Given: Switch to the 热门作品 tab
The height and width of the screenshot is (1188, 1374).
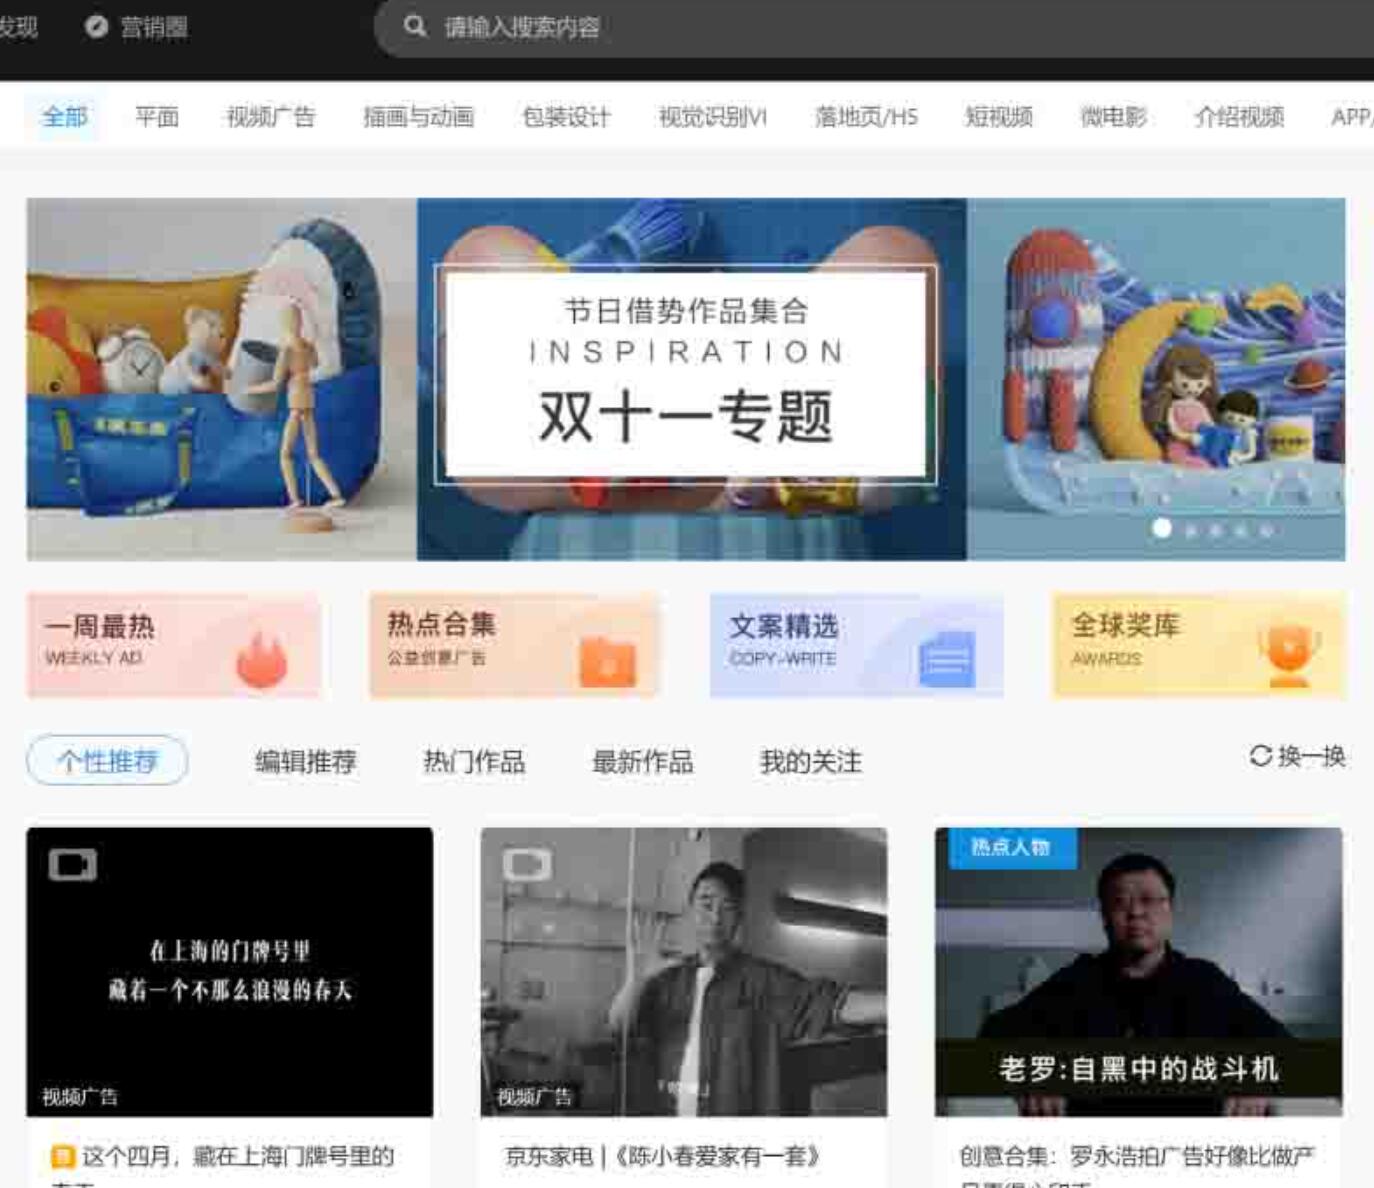Looking at the screenshot, I should tap(474, 762).
